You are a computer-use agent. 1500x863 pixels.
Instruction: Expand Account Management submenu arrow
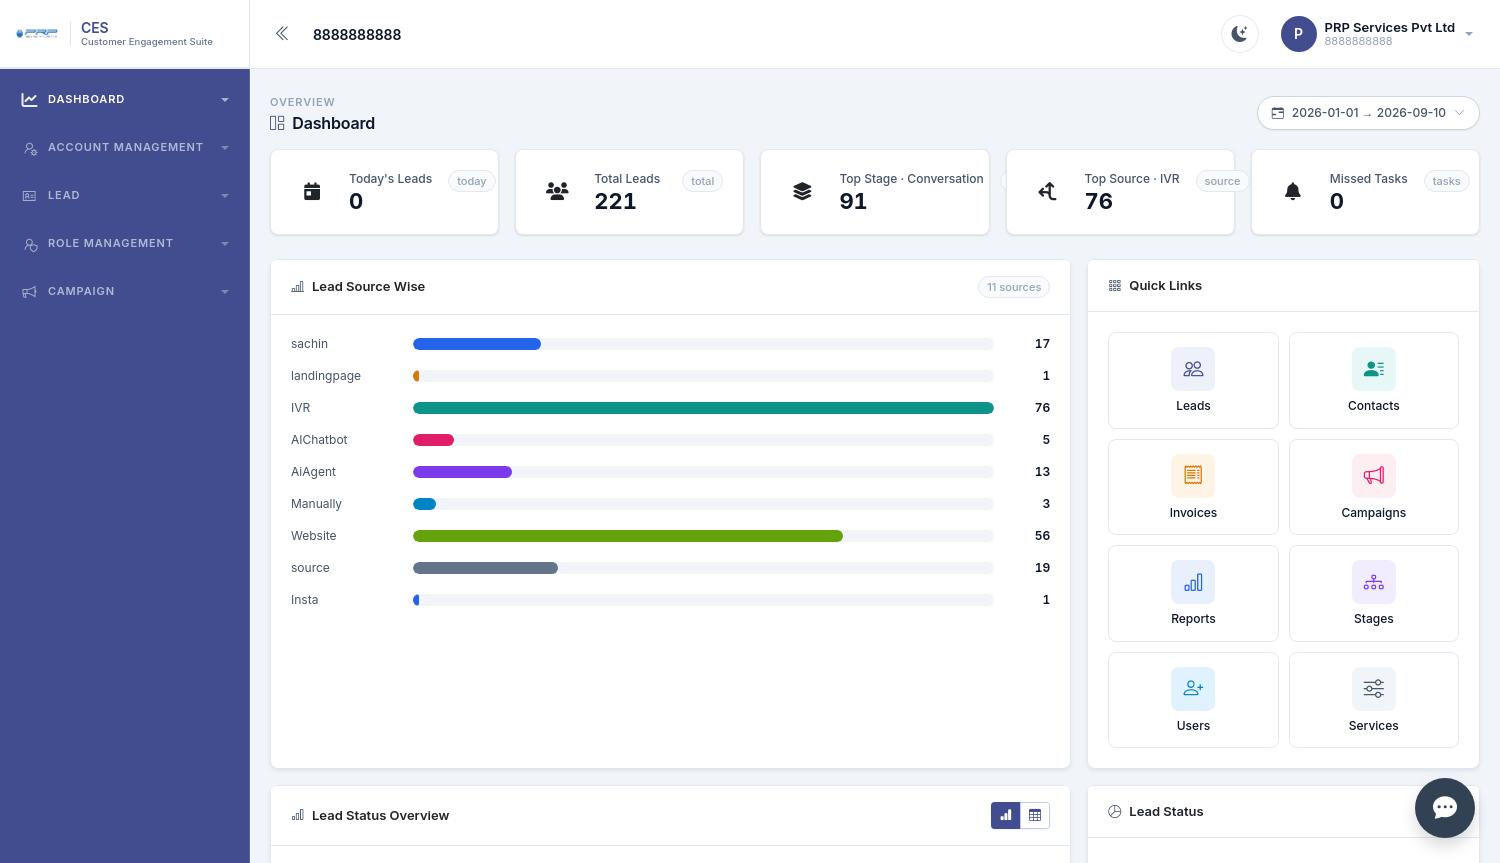[x=225, y=148]
